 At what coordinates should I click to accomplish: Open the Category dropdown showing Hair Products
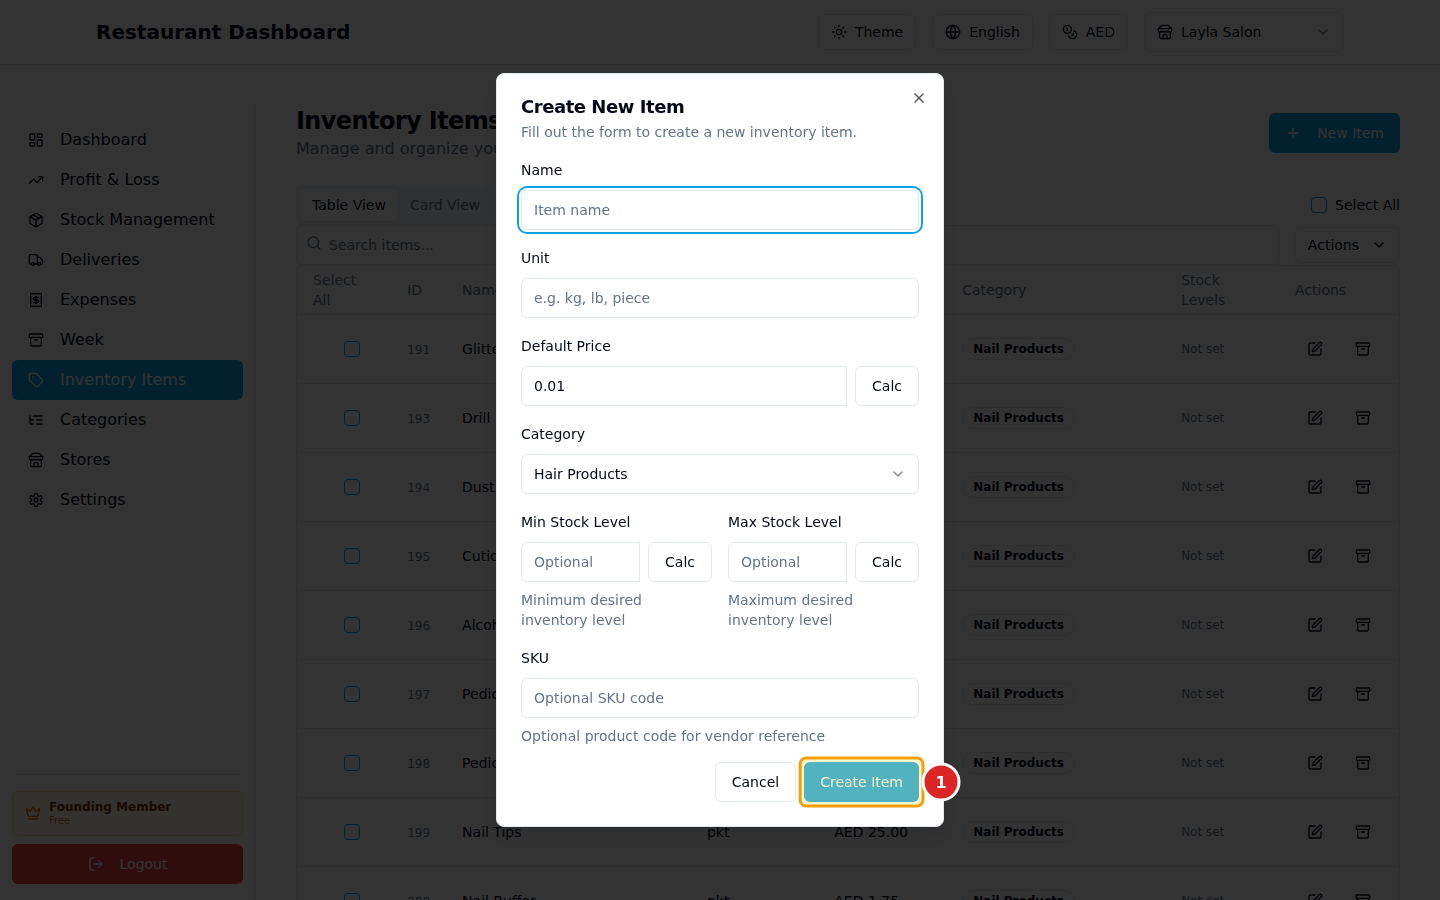click(719, 474)
